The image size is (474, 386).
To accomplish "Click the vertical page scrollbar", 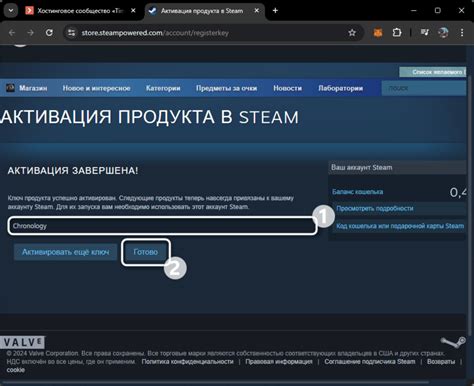I will click(470, 204).
